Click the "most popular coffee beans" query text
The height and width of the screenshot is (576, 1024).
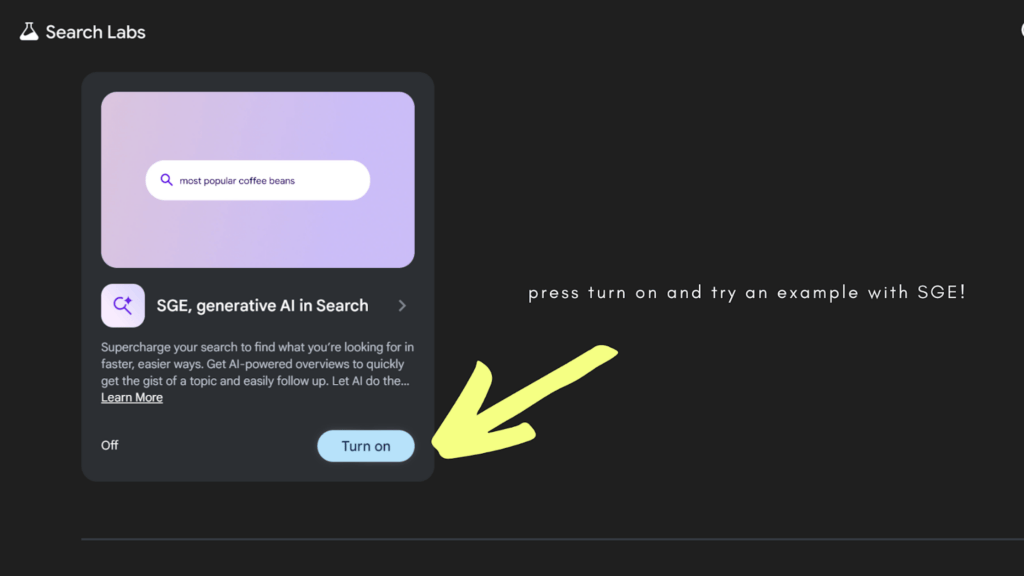tap(237, 181)
